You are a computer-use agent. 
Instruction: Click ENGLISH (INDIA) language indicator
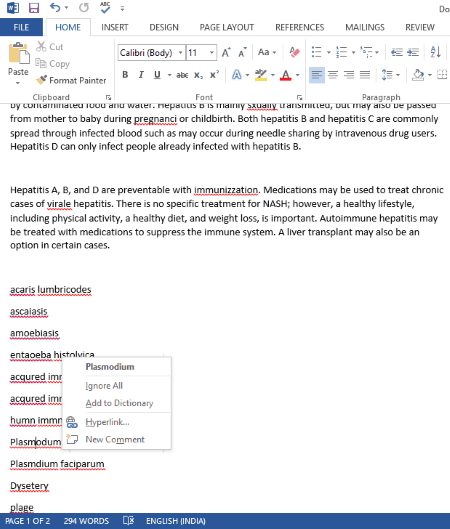pyautogui.click(x=176, y=521)
